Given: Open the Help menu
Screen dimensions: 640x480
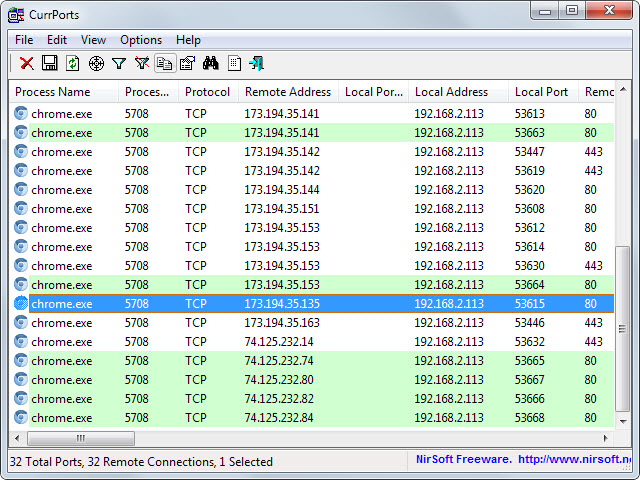Looking at the screenshot, I should [188, 40].
